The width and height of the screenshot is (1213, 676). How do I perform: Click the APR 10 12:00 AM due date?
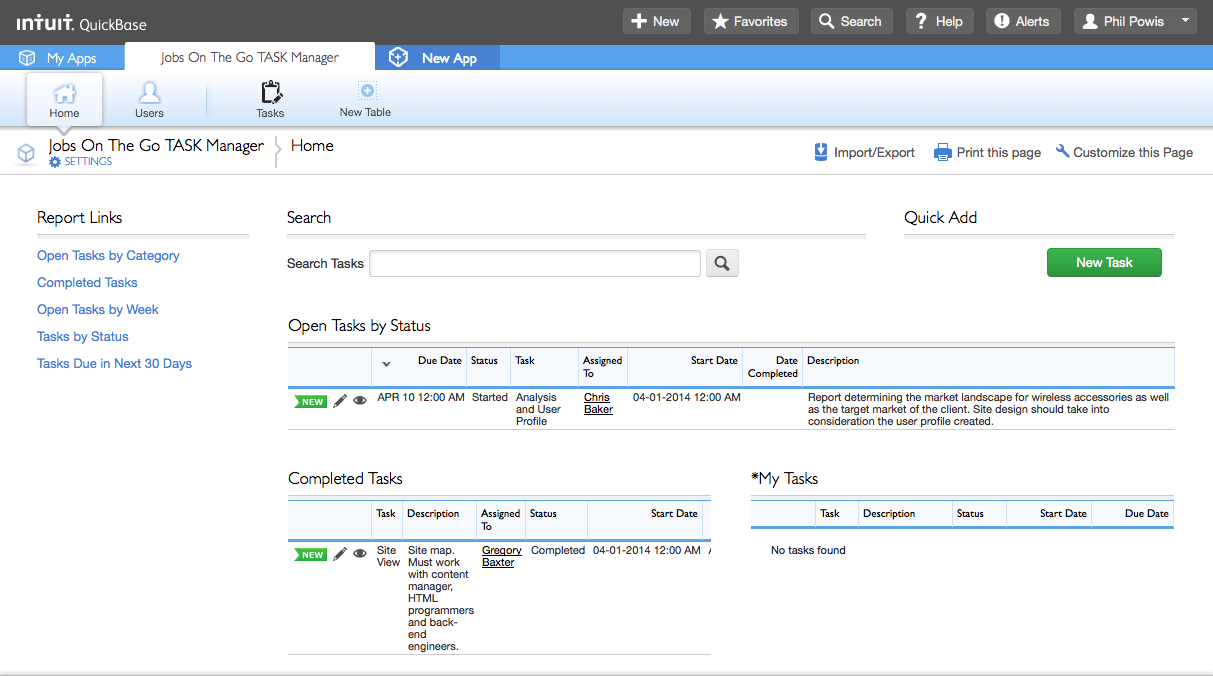pyautogui.click(x=421, y=397)
